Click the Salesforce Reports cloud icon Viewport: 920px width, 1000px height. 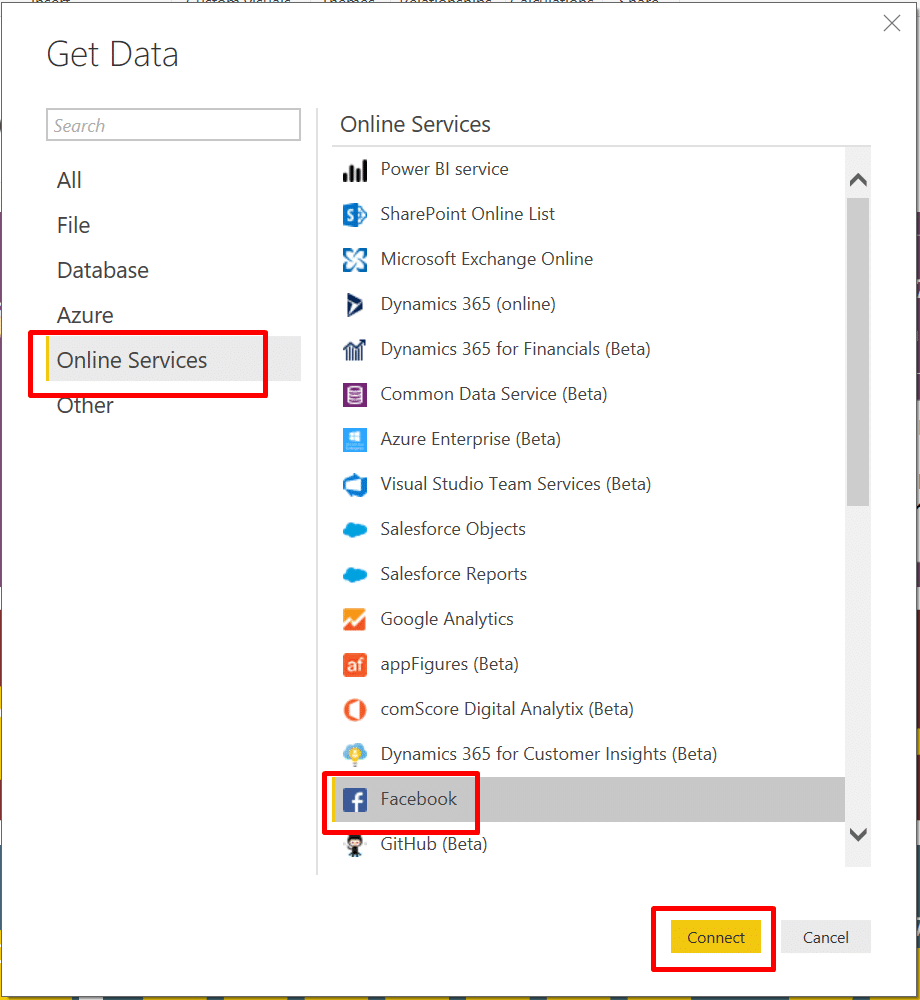point(354,575)
